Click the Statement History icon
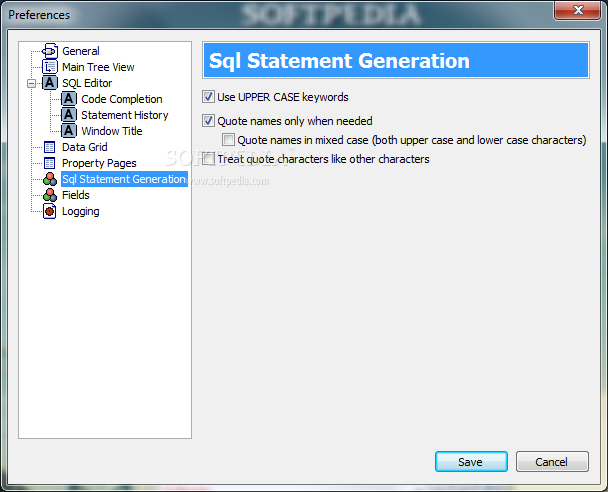 tap(69, 115)
